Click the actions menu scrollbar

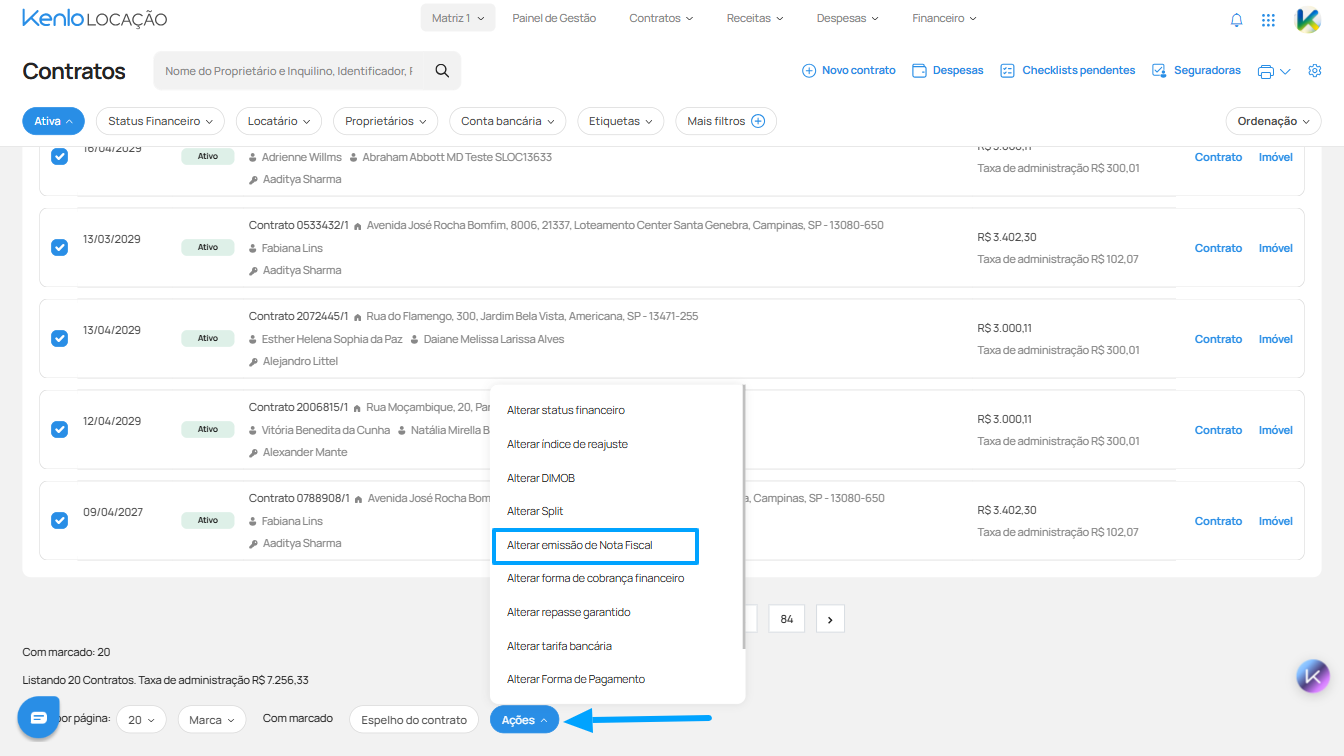pos(744,517)
